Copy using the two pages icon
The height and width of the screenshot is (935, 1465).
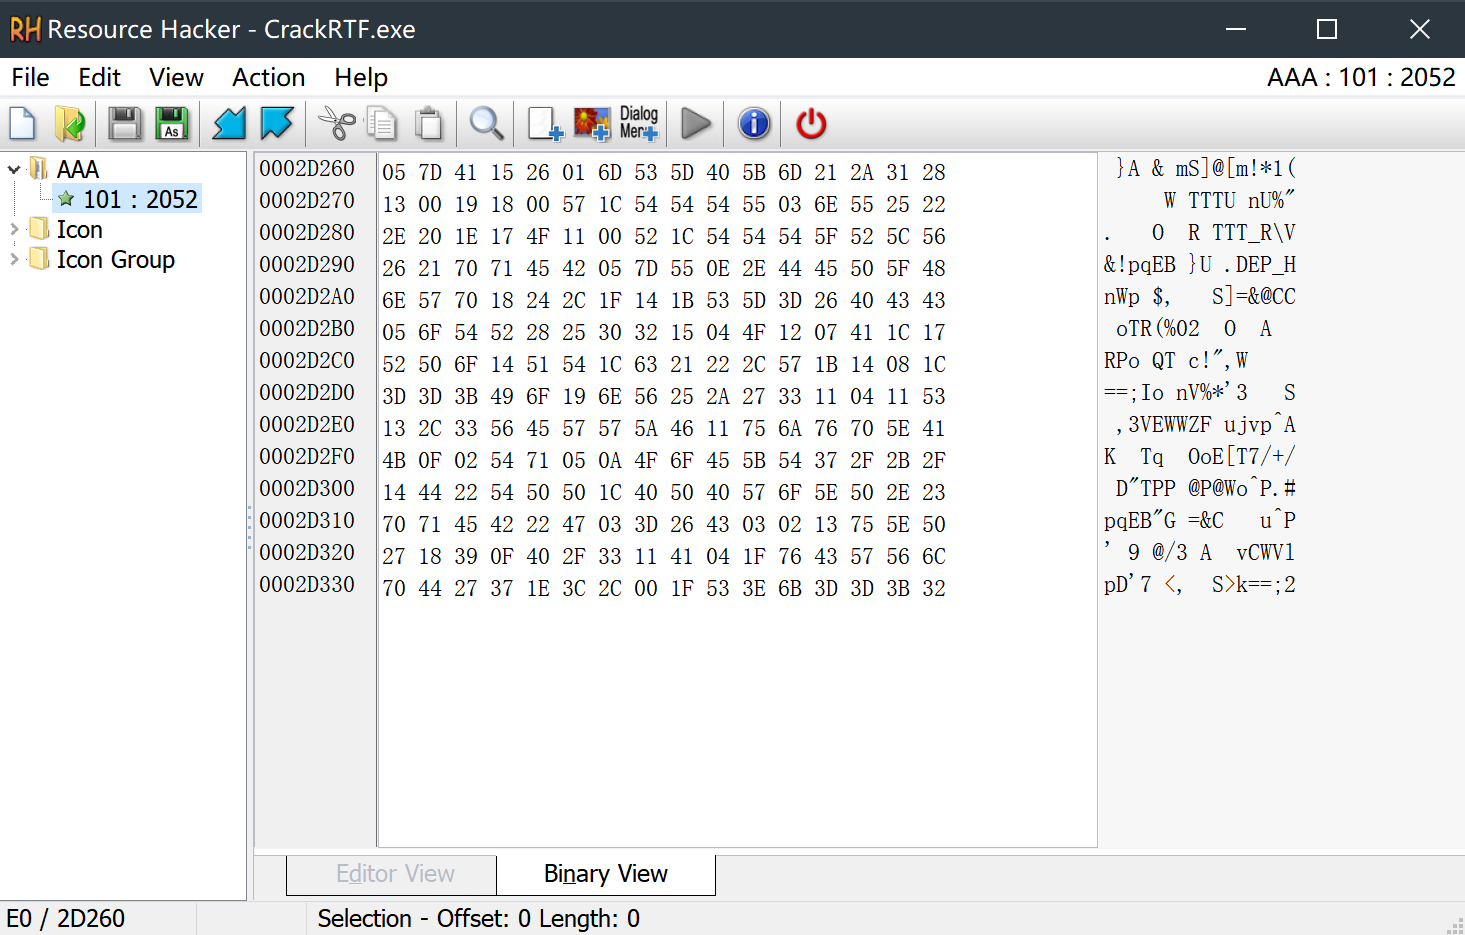382,124
